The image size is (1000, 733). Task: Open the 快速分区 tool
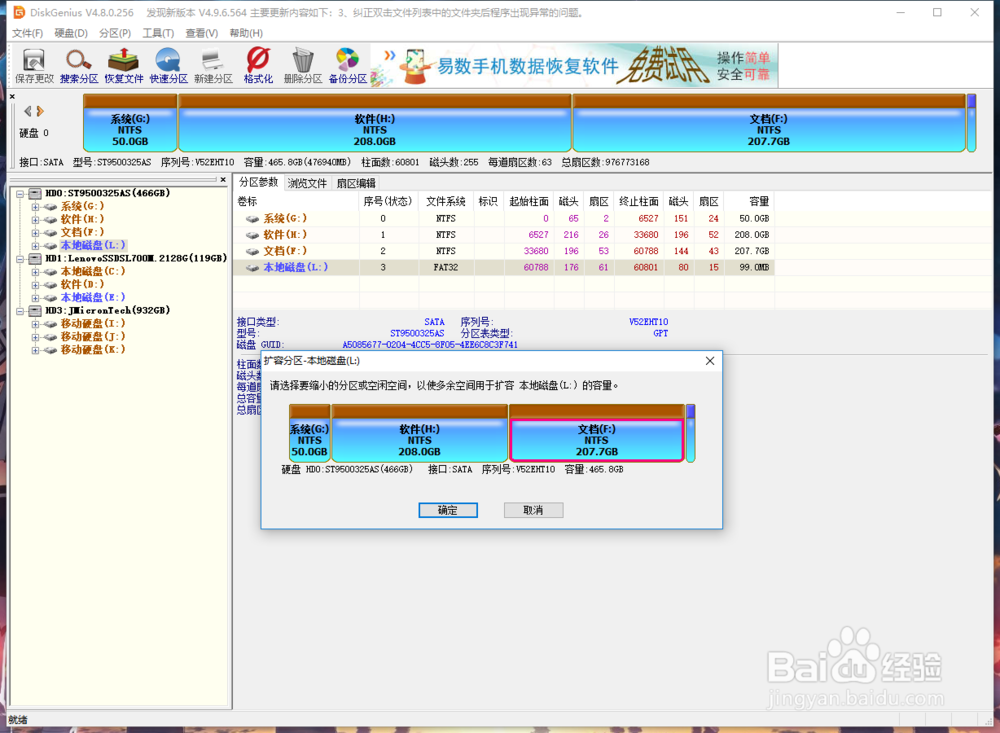(x=168, y=65)
